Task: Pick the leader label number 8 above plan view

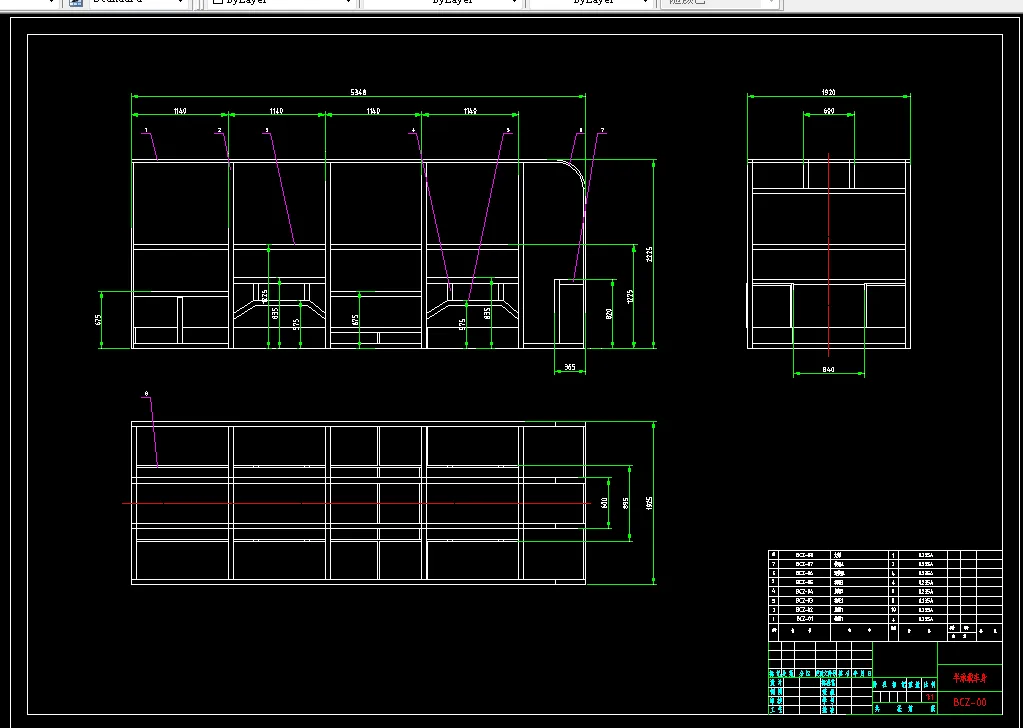Action: [146, 393]
